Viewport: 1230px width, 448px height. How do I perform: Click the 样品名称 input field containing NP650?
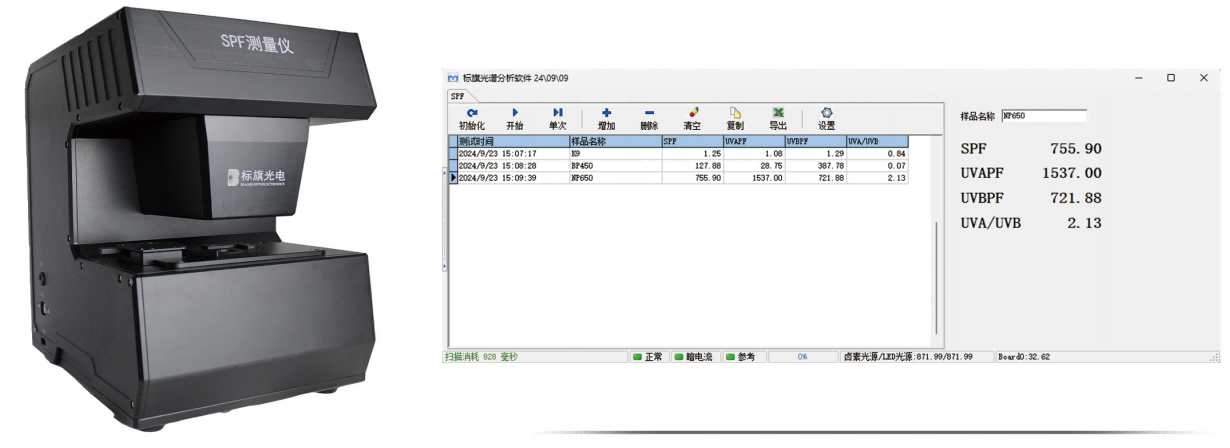1043,116
